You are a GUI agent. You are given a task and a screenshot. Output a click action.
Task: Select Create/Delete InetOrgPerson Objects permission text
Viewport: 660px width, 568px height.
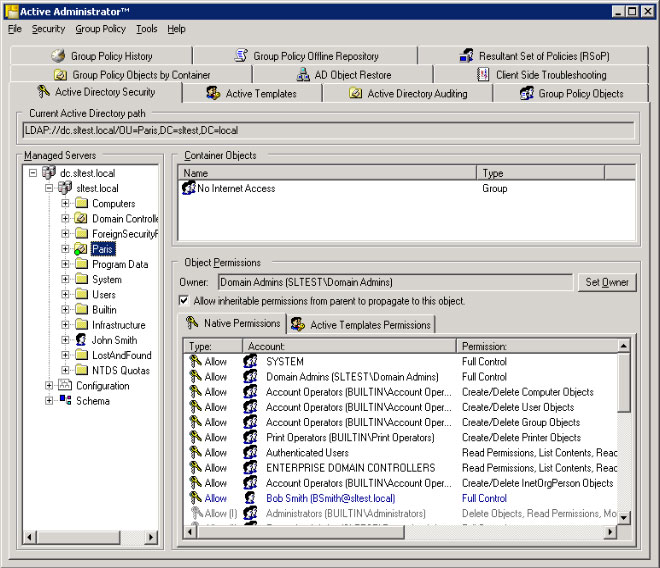pyautogui.click(x=538, y=483)
